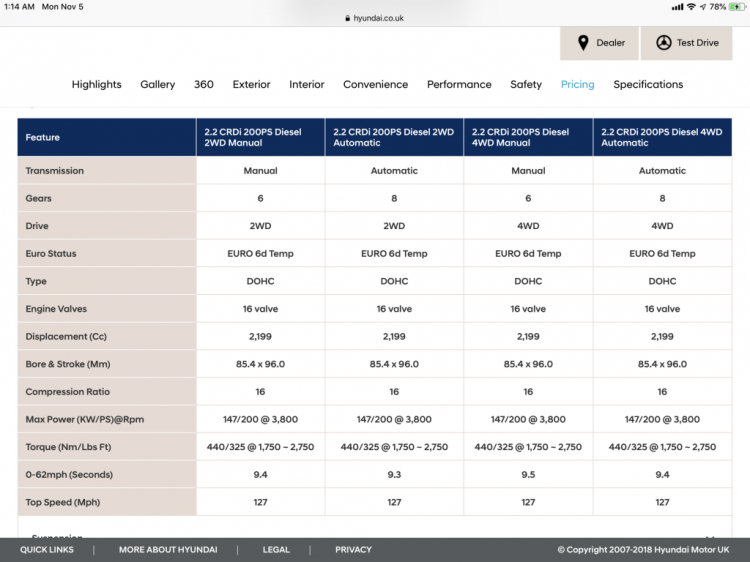The image size is (750, 562).
Task: Open the Specifications tab
Action: (x=648, y=85)
